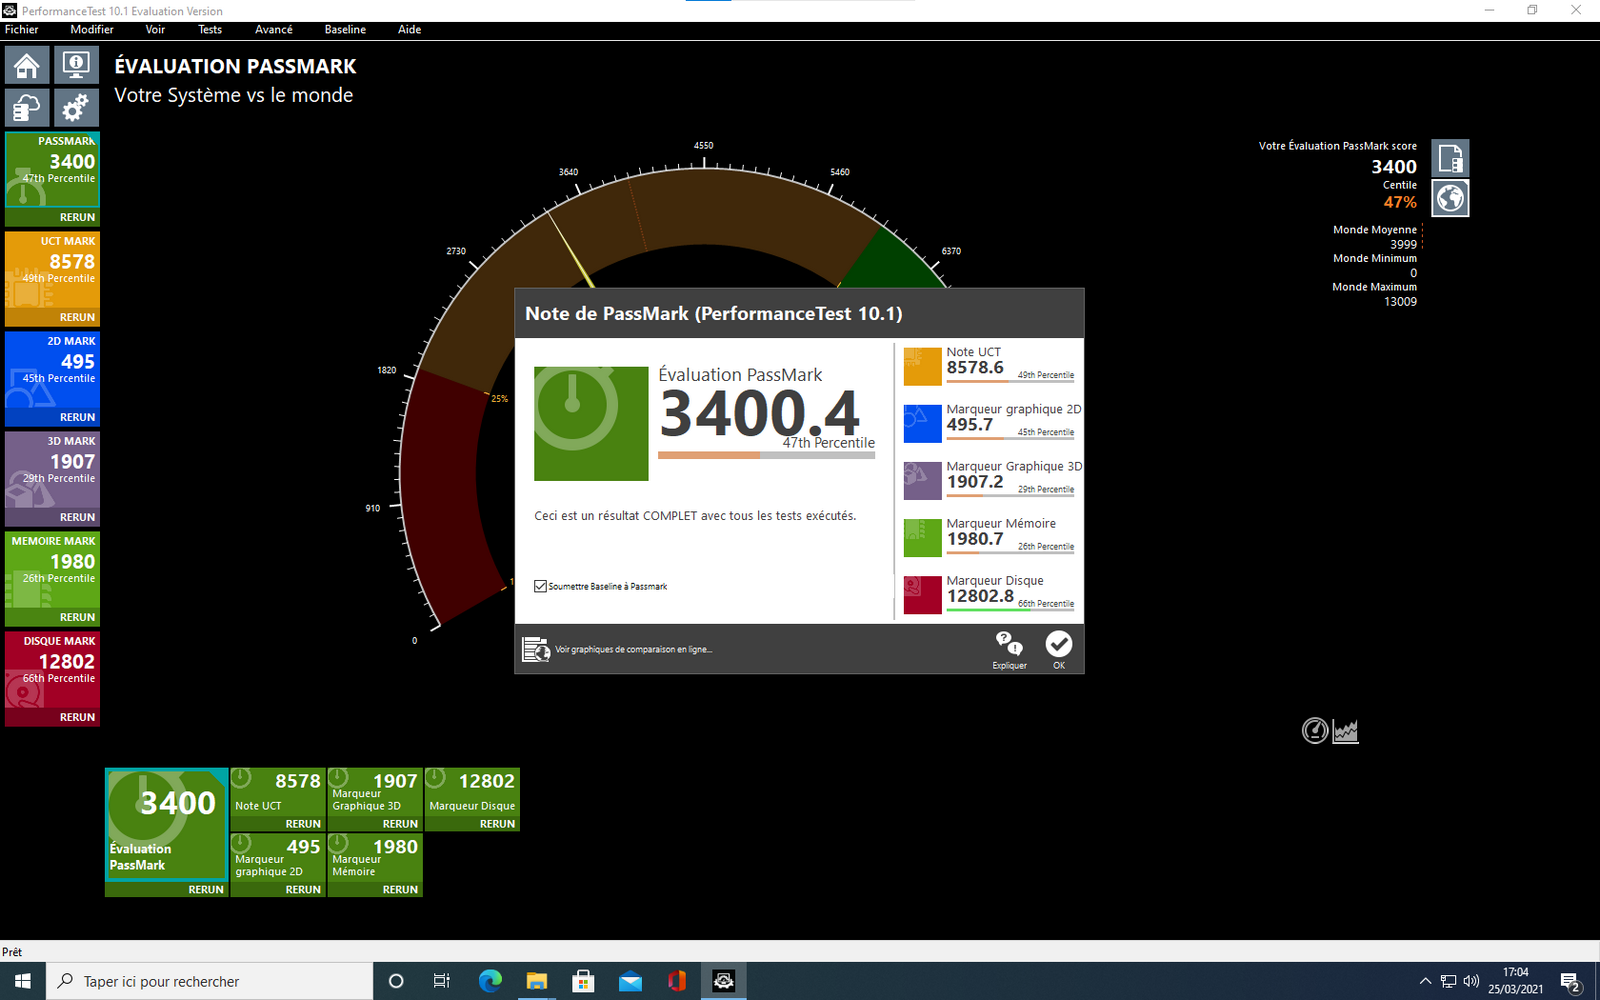Open the Fichier menu

pos(22,30)
